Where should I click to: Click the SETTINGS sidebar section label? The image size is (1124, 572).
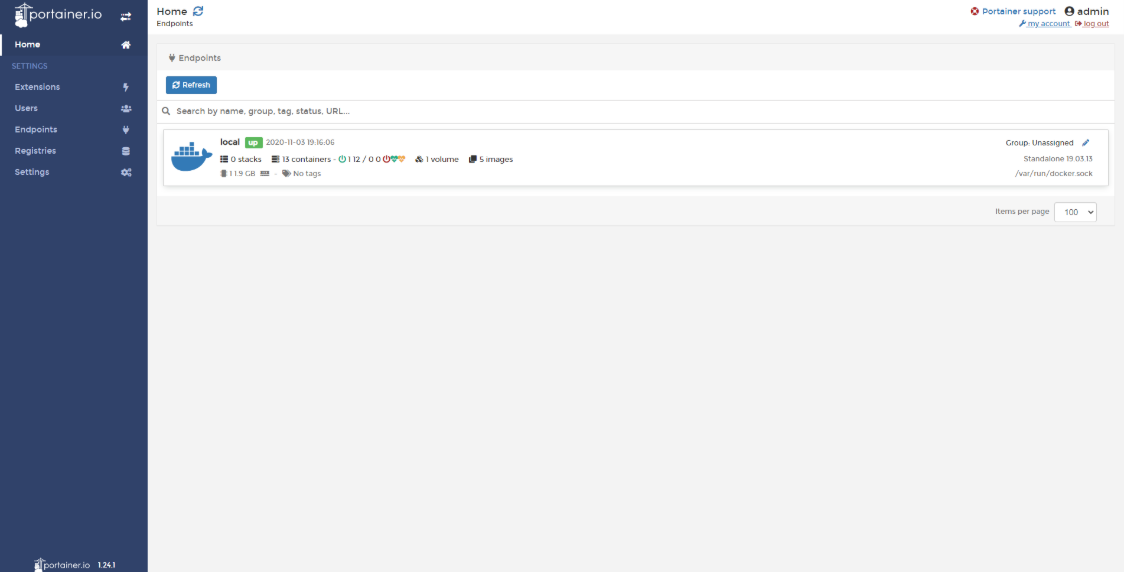pyautogui.click(x=29, y=66)
